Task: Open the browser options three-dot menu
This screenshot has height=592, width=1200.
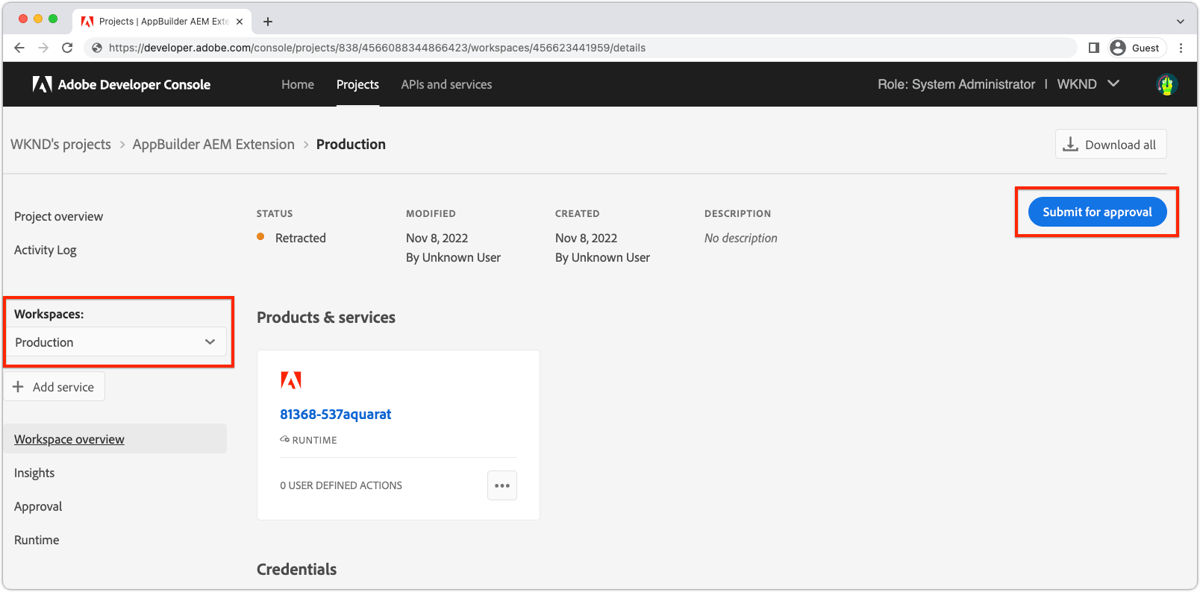Action: [x=1181, y=47]
